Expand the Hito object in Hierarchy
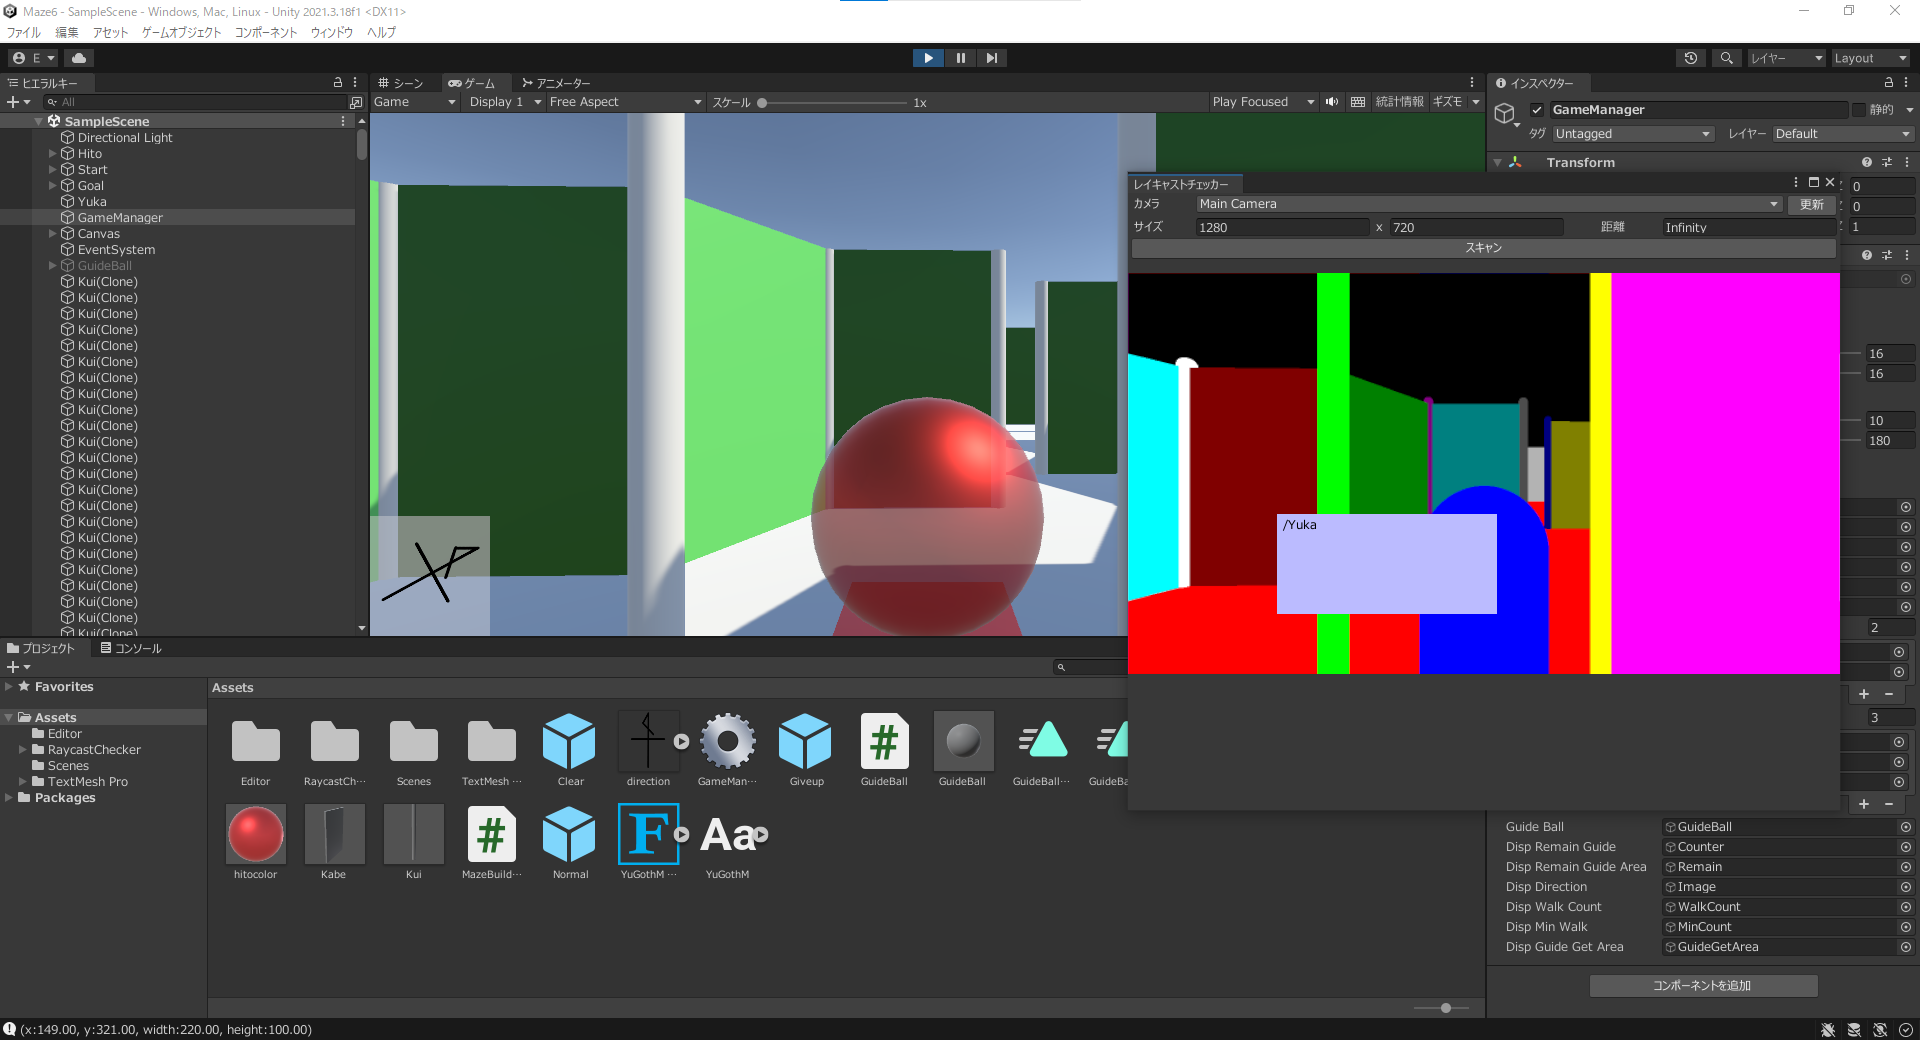The height and width of the screenshot is (1040, 1920). tap(53, 154)
